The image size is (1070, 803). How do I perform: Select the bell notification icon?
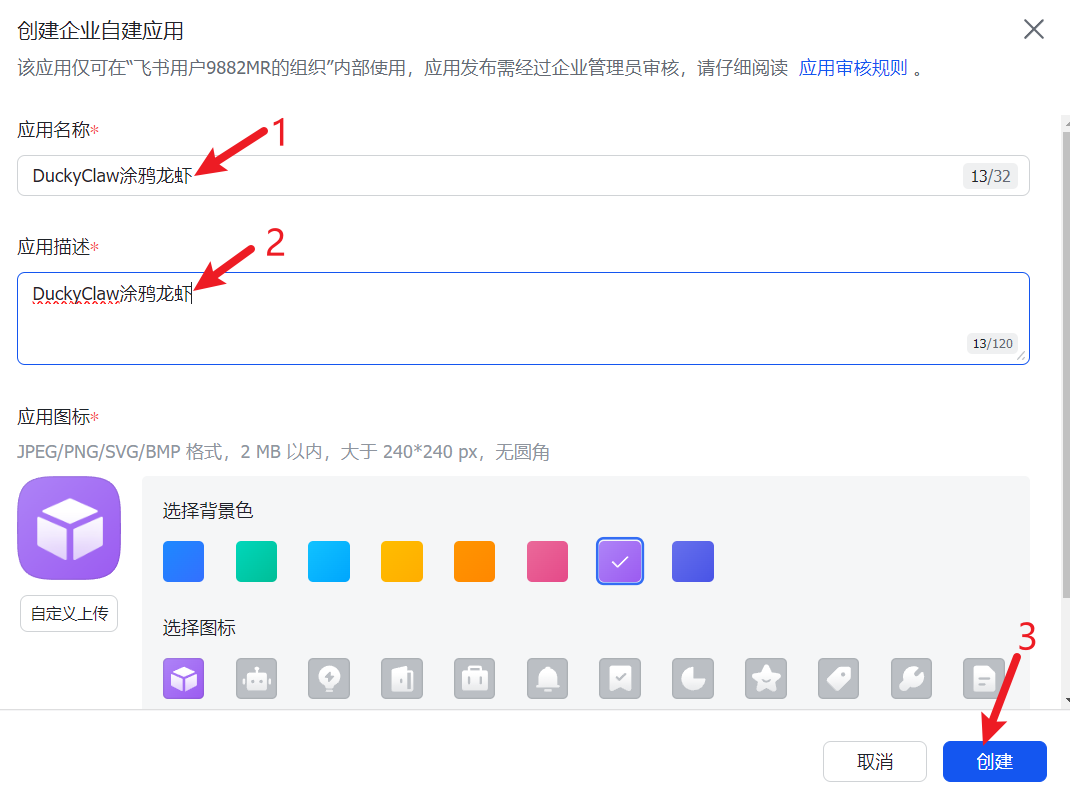(x=547, y=678)
